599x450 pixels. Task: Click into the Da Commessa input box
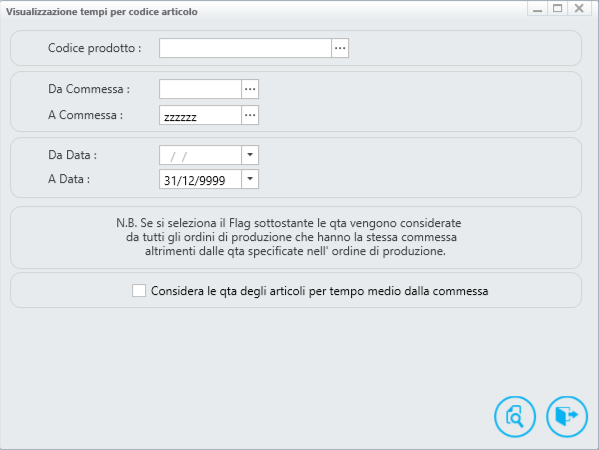click(200, 89)
